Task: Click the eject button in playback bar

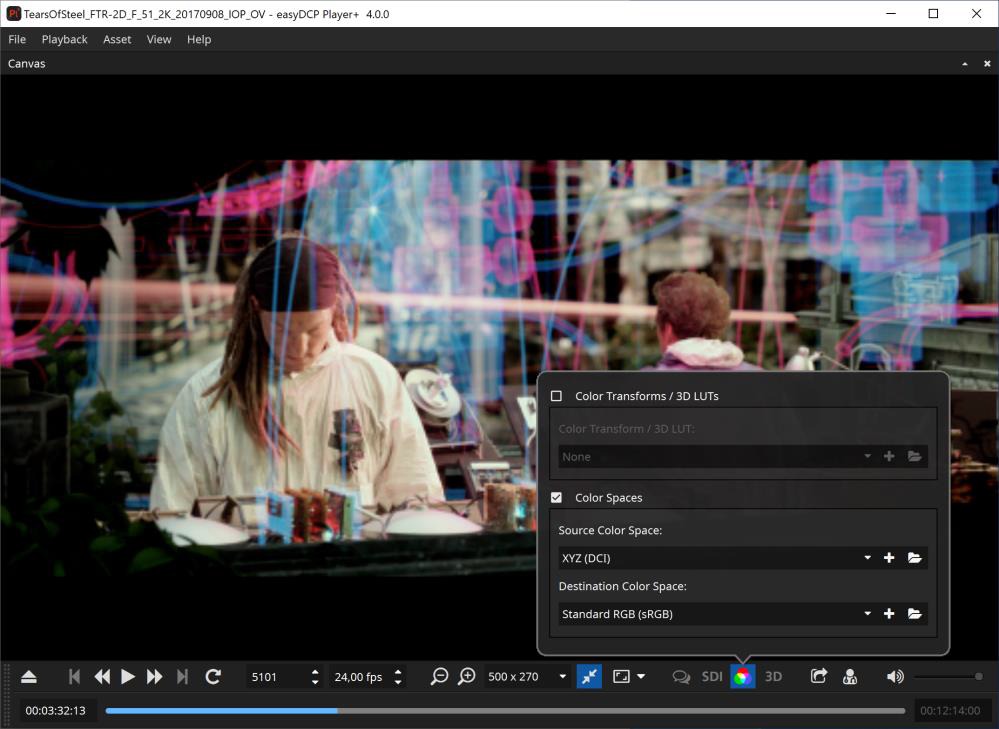Action: (x=29, y=677)
